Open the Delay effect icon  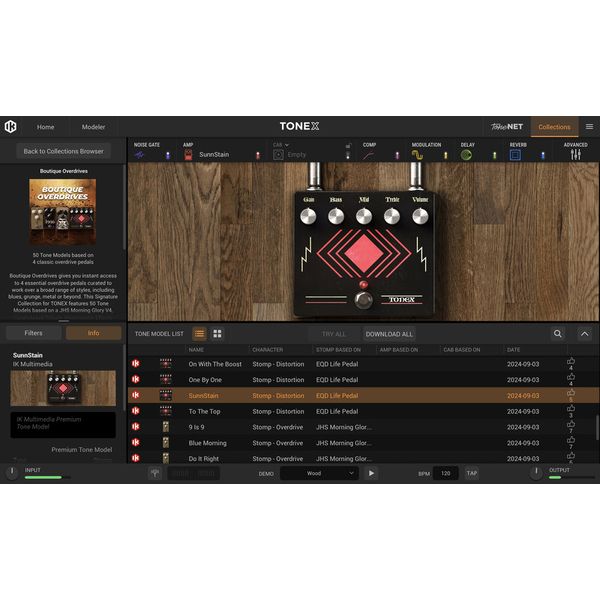tap(466, 155)
